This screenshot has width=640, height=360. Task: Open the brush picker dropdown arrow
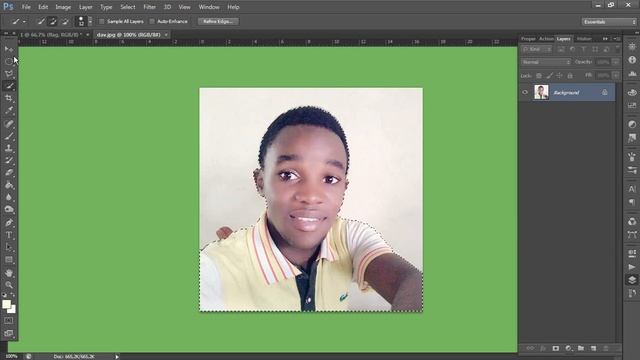pos(90,22)
